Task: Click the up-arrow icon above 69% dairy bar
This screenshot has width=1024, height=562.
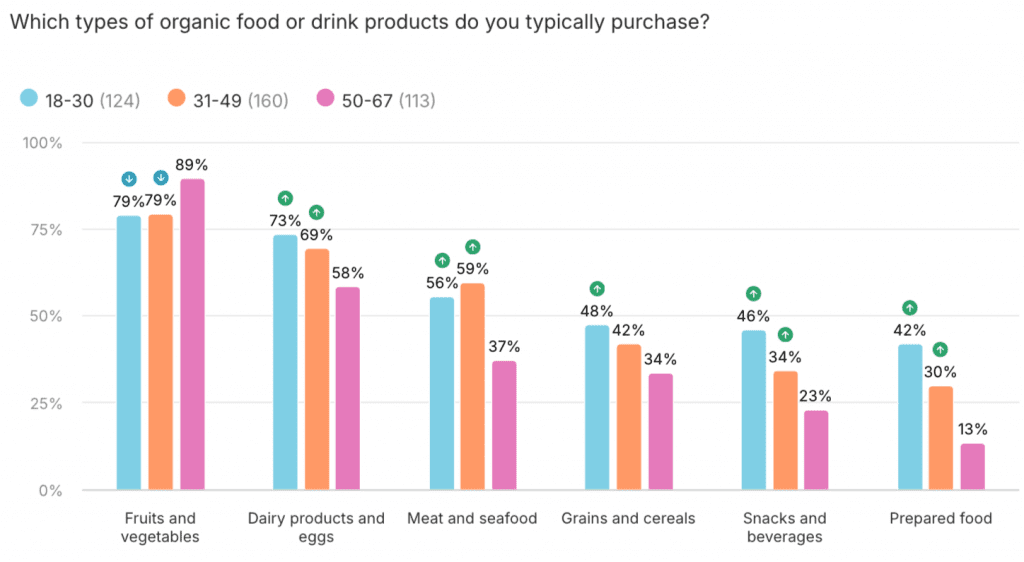Action: pyautogui.click(x=317, y=212)
